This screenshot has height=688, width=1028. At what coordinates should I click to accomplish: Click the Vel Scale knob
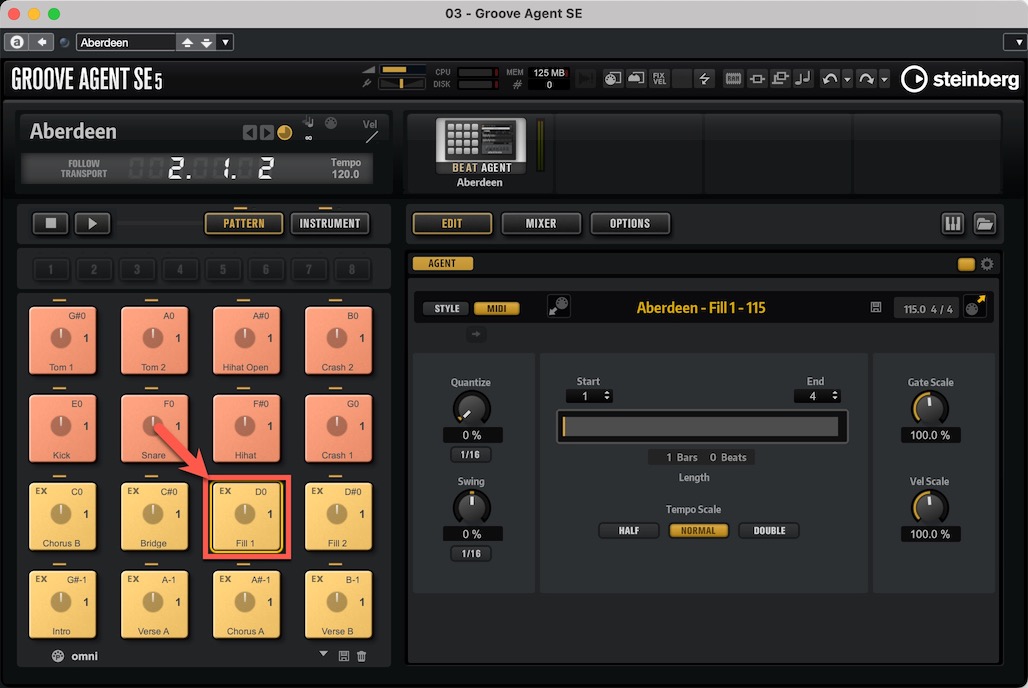click(930, 508)
